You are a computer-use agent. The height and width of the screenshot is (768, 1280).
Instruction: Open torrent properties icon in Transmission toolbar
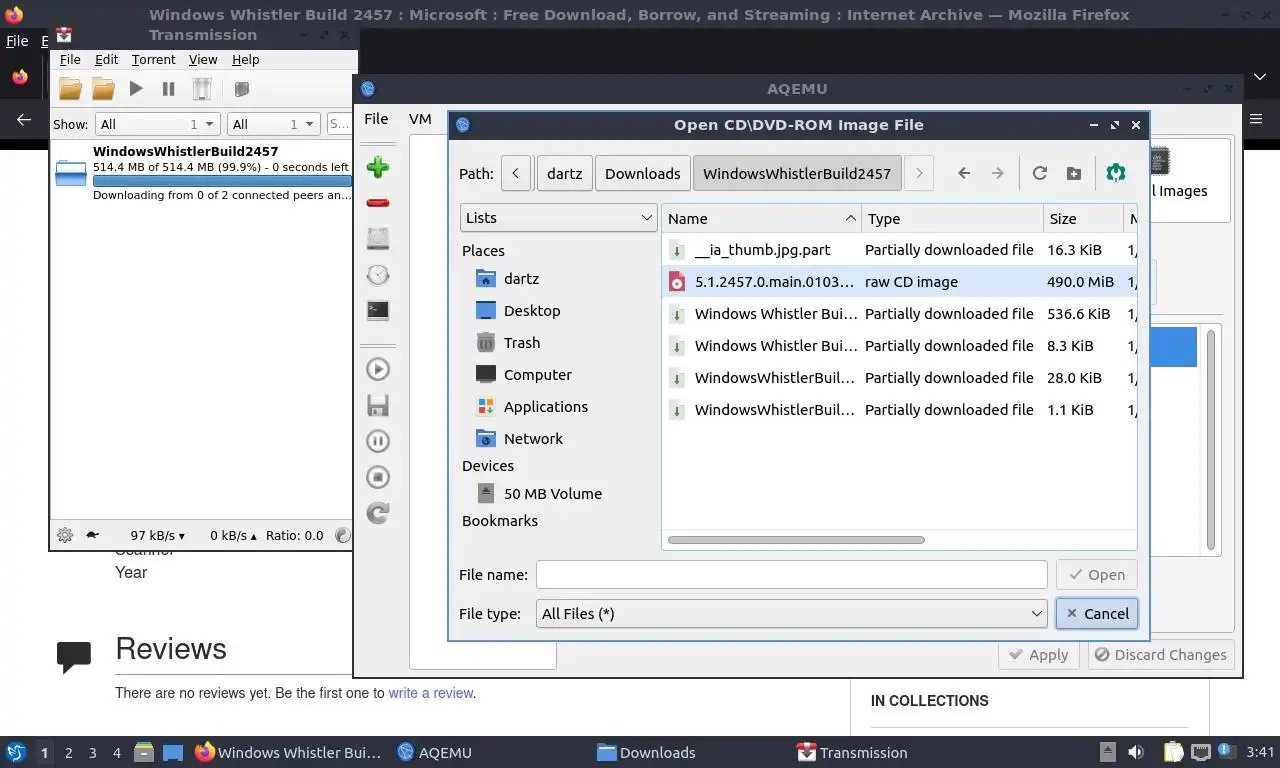(241, 89)
